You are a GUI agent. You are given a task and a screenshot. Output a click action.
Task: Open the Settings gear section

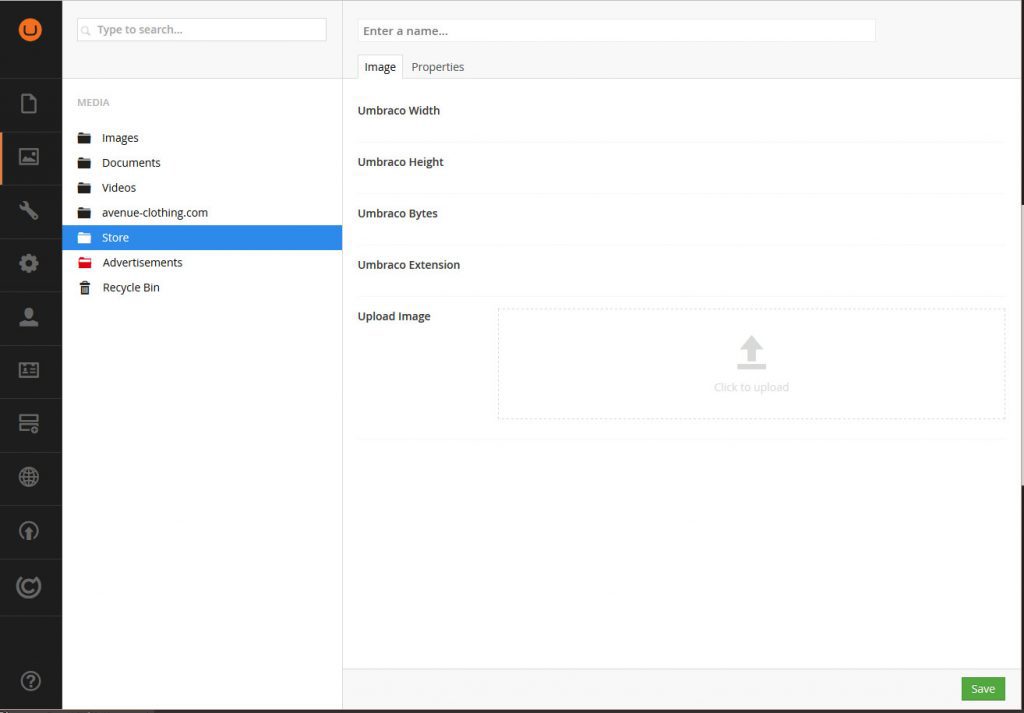31,264
